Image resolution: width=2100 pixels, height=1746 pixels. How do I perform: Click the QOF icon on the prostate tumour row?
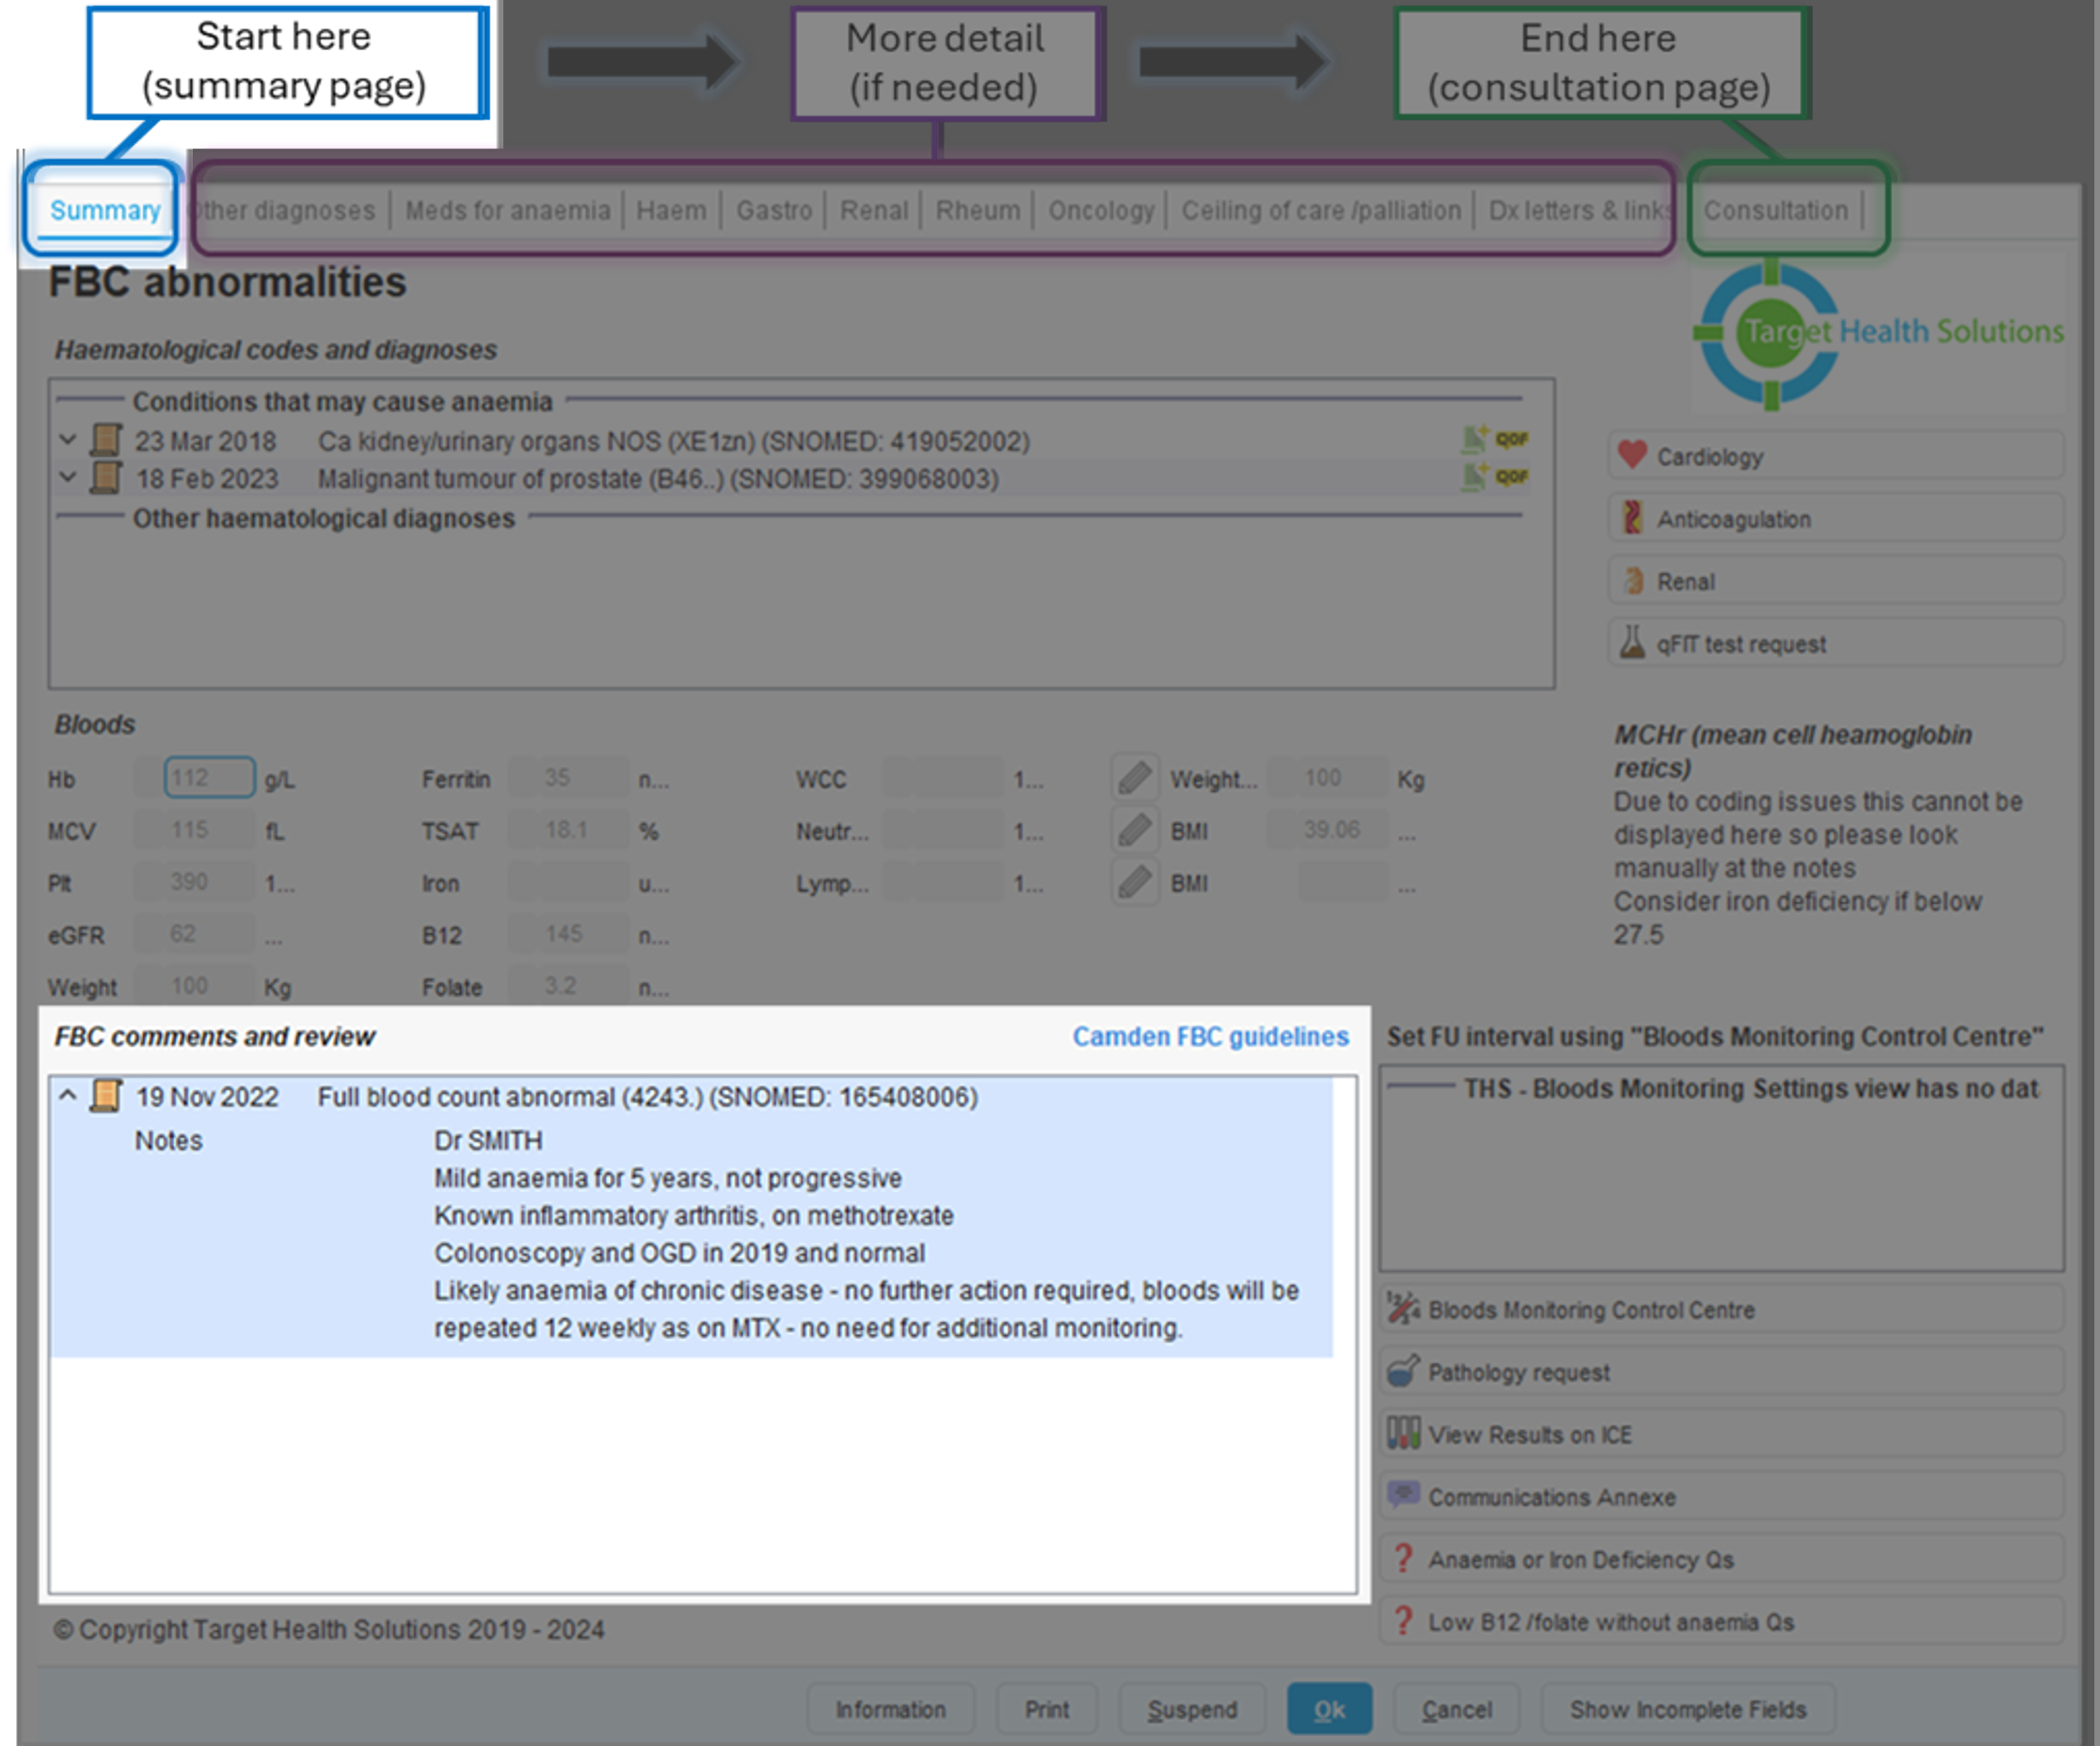(1511, 477)
